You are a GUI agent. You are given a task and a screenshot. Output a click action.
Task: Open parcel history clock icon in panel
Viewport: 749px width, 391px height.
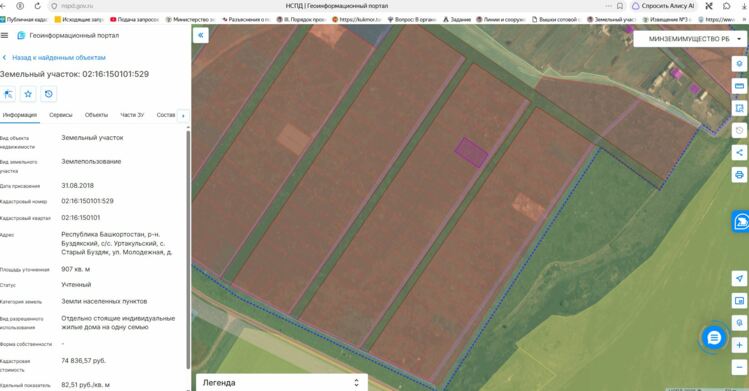coord(48,94)
